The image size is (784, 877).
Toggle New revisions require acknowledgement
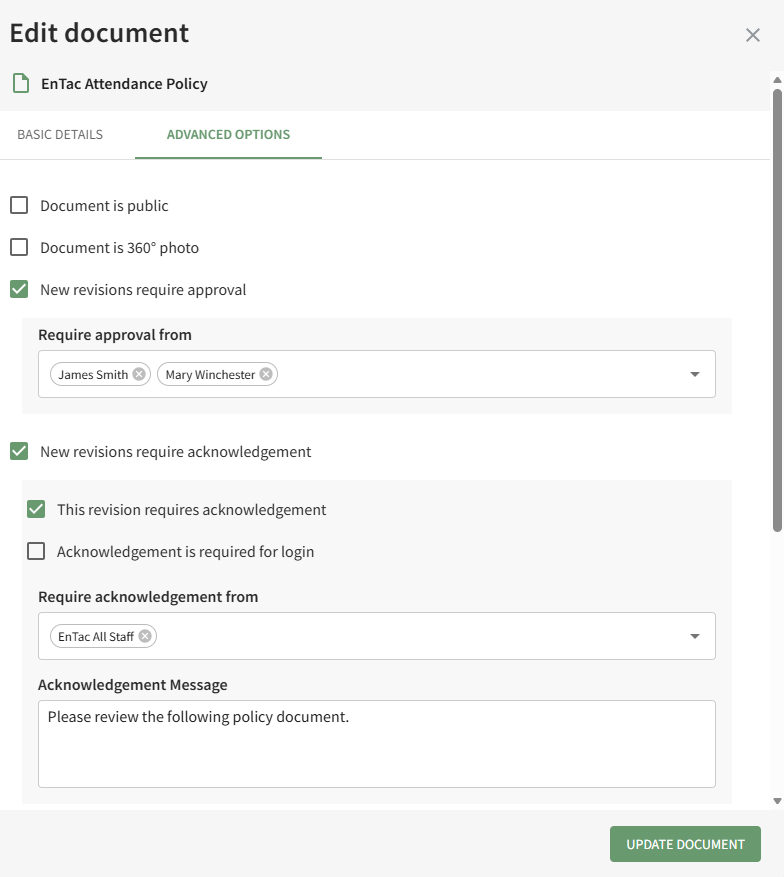point(19,452)
